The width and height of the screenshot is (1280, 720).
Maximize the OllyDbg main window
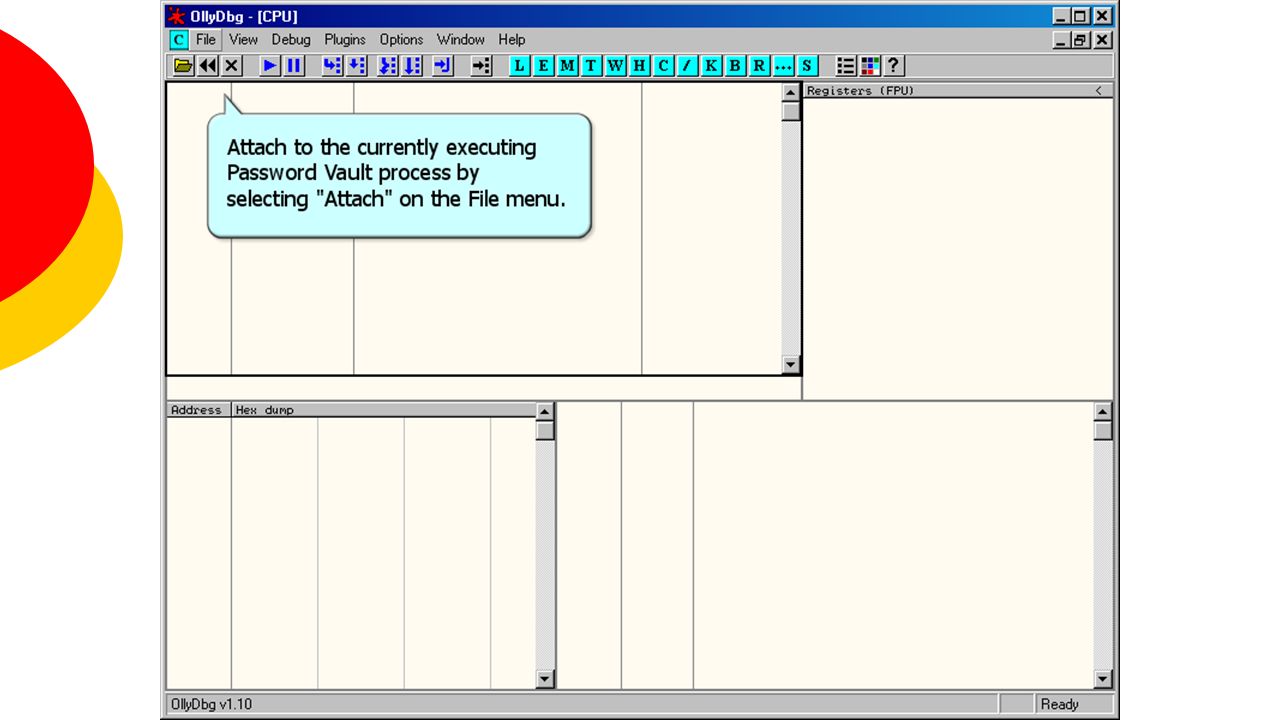tap(1081, 16)
